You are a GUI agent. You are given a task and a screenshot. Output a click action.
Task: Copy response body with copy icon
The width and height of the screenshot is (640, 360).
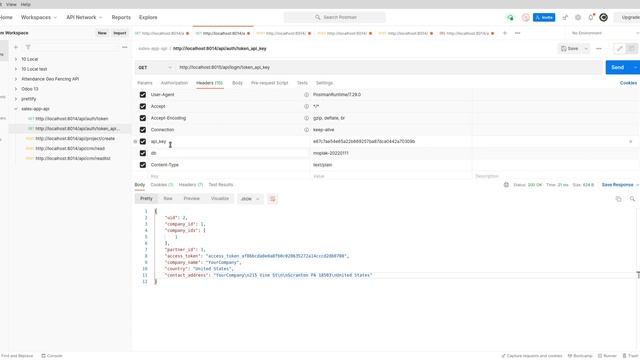618,199
